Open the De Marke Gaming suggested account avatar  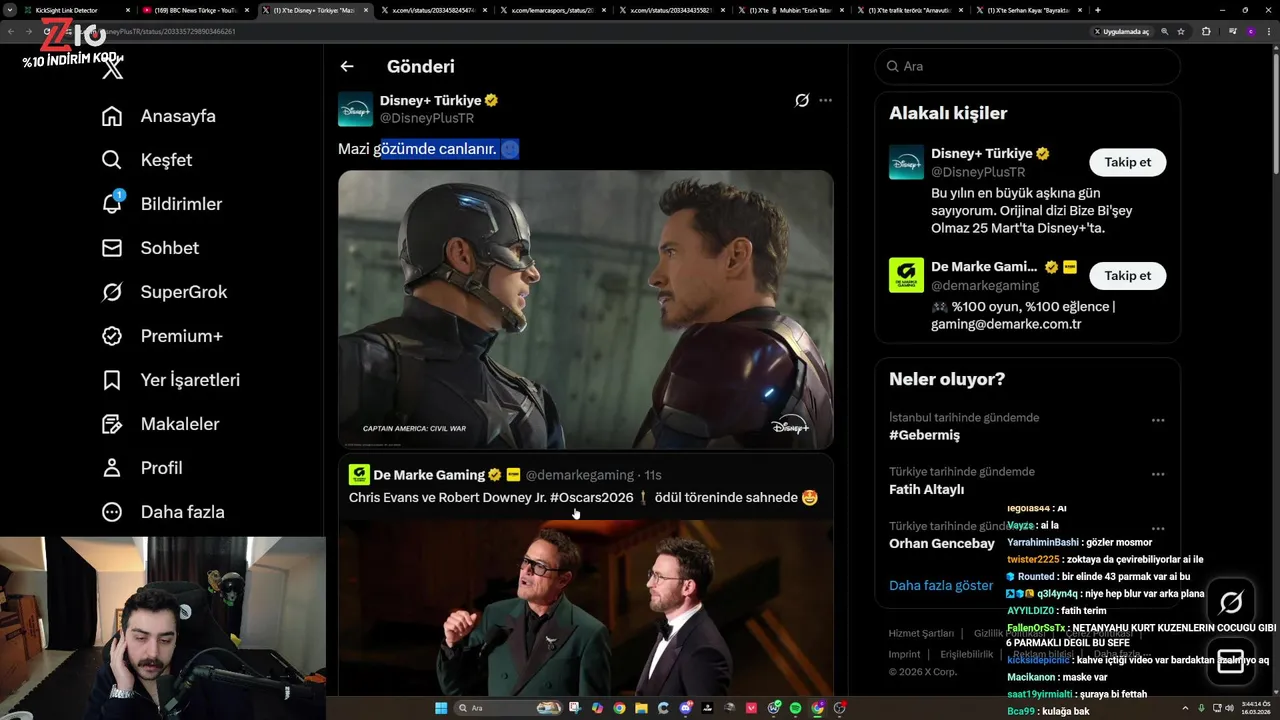906,275
